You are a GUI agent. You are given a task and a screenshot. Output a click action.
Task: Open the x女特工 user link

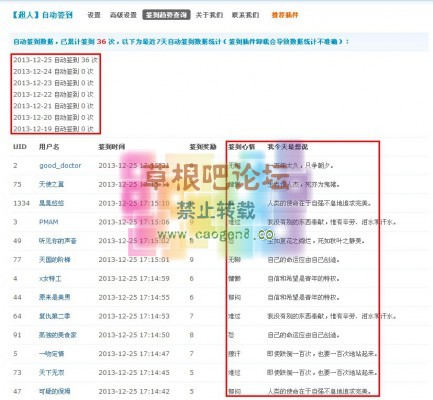[x=50, y=278]
